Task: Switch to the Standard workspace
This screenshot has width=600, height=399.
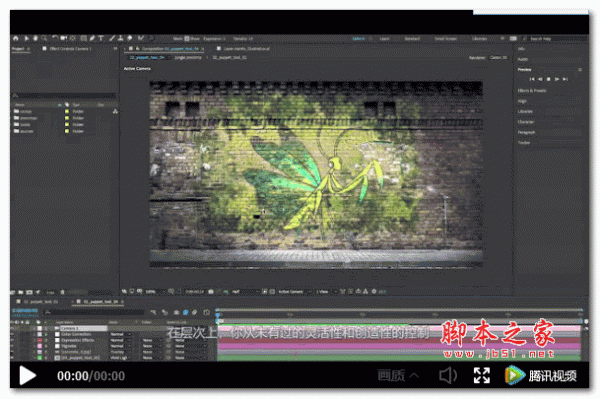Action: pos(412,39)
